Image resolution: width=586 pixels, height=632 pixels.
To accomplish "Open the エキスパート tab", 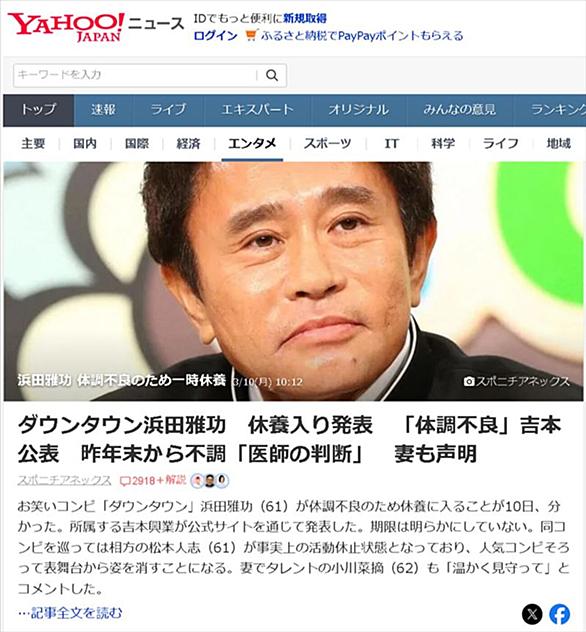I will [257, 110].
